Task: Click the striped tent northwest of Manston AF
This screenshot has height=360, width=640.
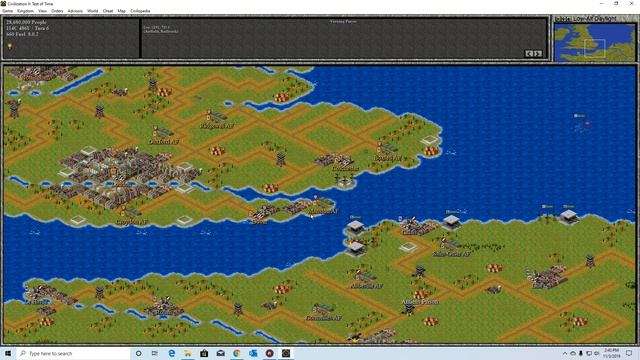Action: click(x=270, y=188)
